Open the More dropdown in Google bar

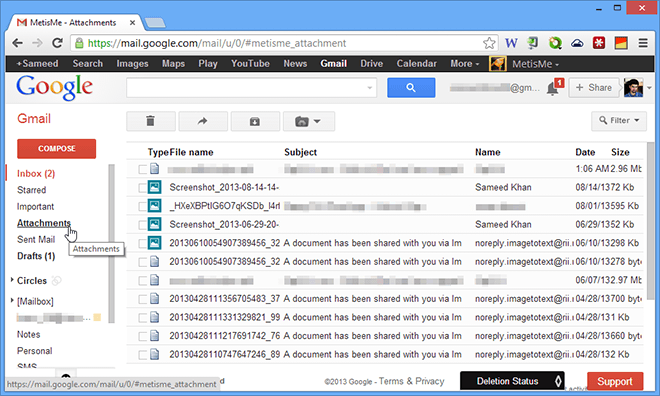(465, 64)
